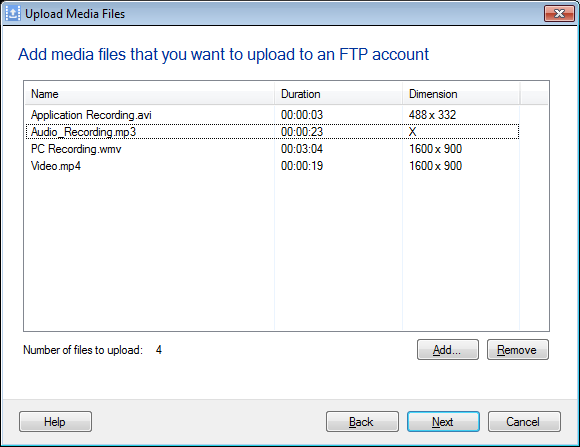Click the Upload Media Files title icon
The image size is (580, 447).
click(x=13, y=14)
